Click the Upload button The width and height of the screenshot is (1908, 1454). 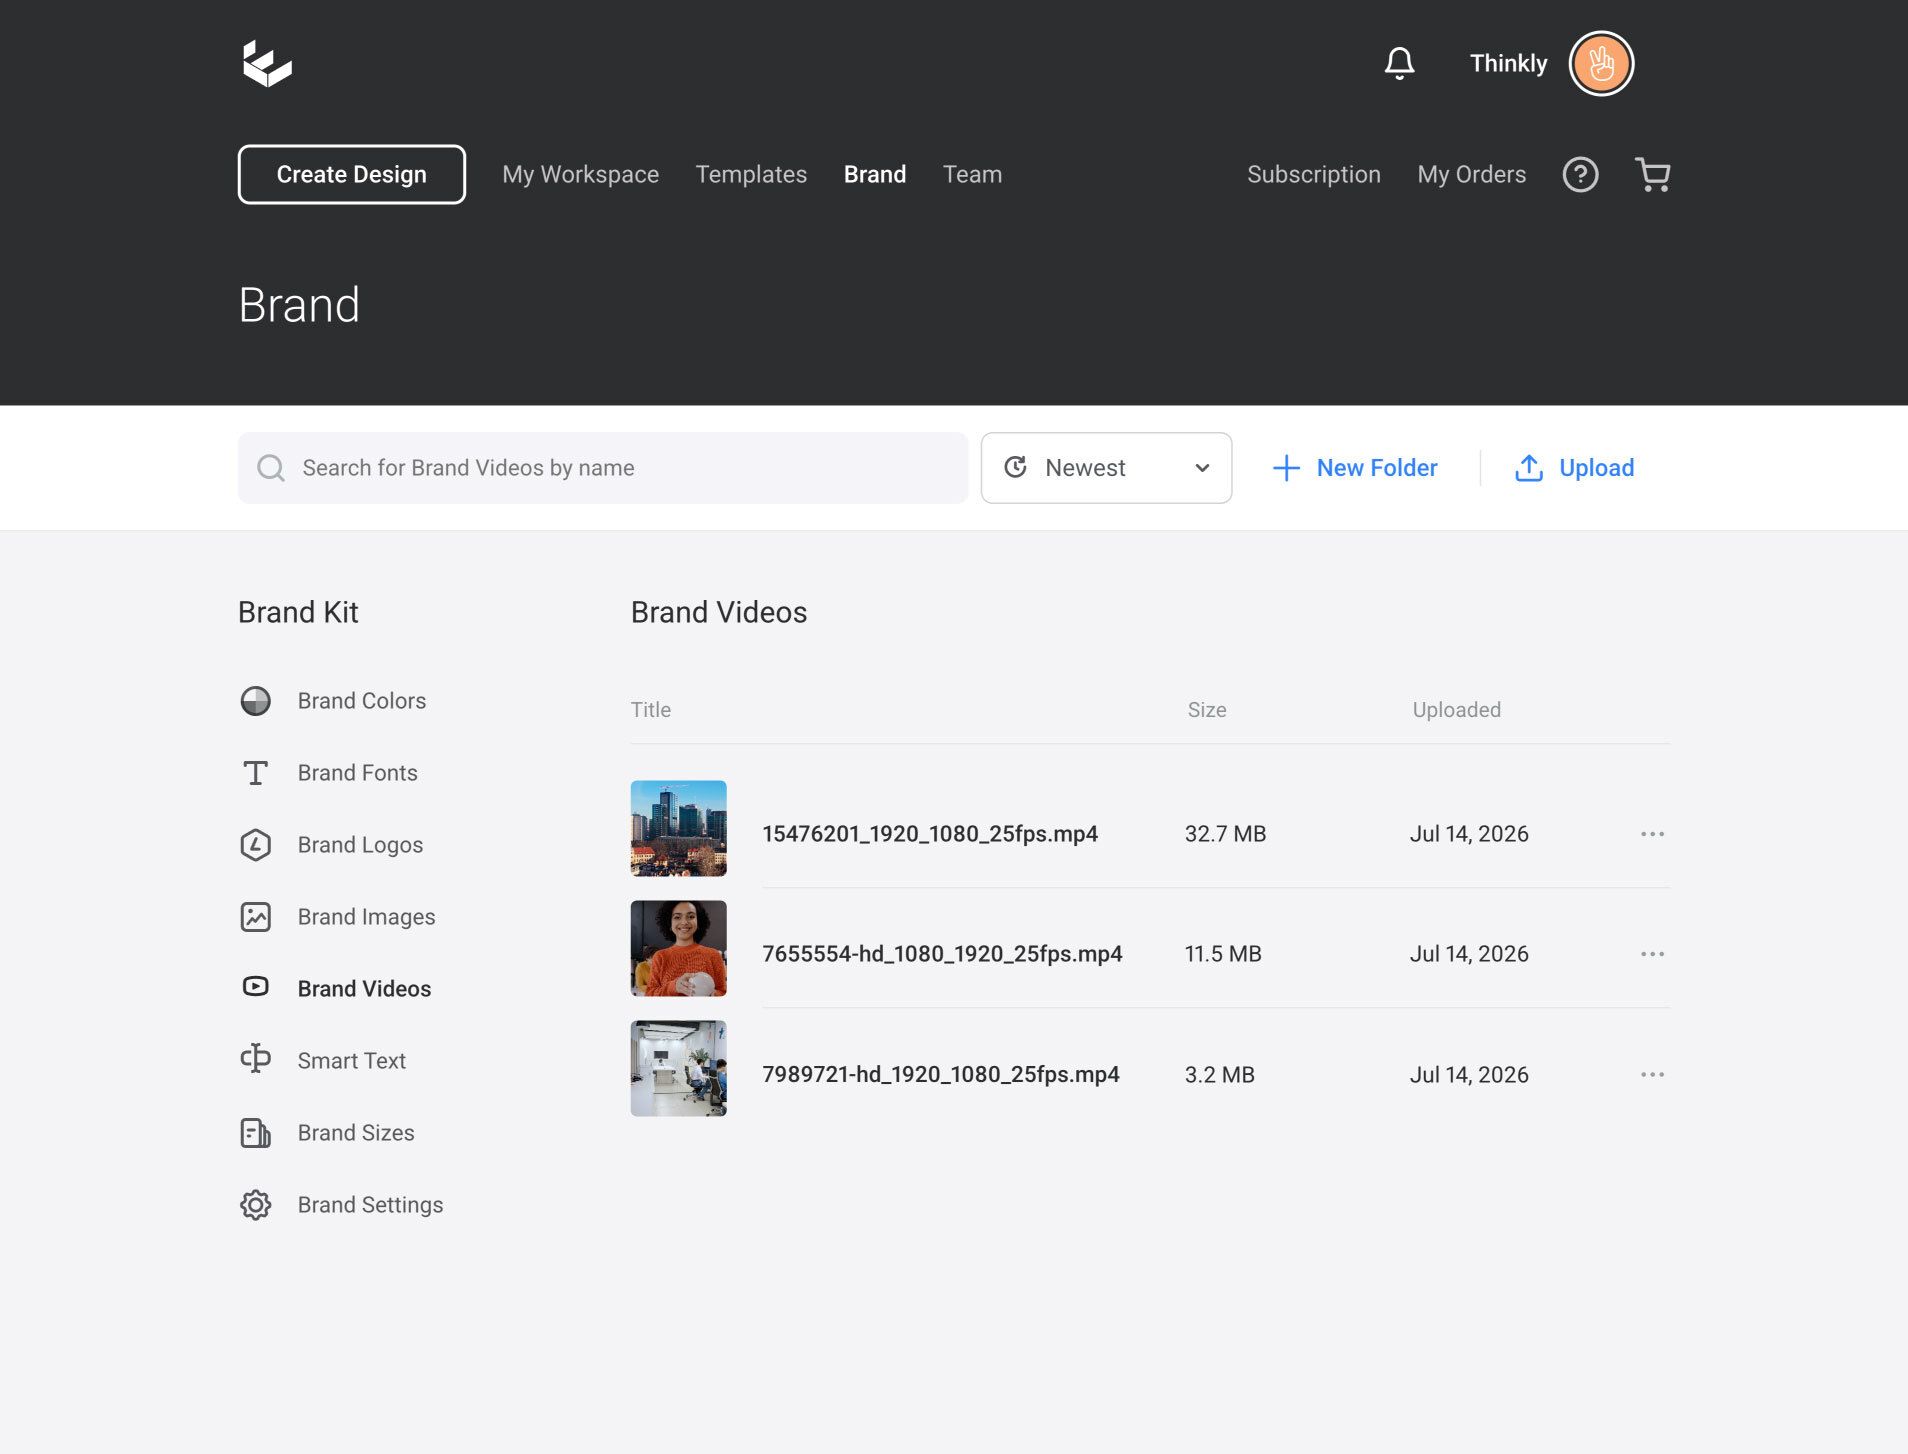tap(1574, 468)
